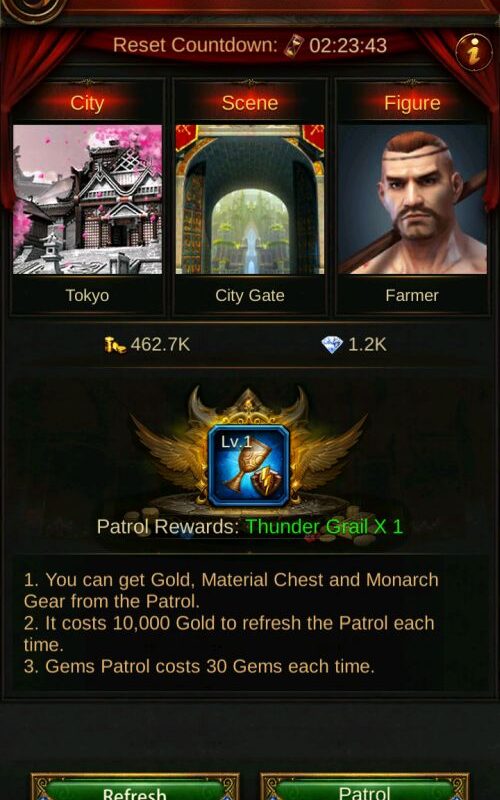Viewport: 500px width, 800px height.
Task: Tap the City Gate name label
Action: [x=249, y=295]
